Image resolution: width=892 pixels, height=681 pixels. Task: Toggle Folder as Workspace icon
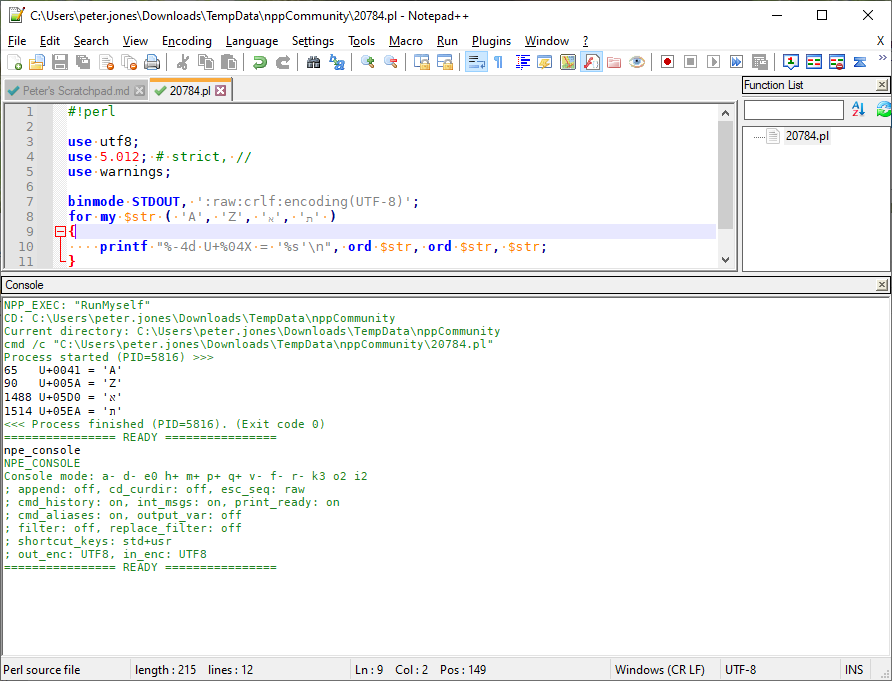[x=614, y=62]
